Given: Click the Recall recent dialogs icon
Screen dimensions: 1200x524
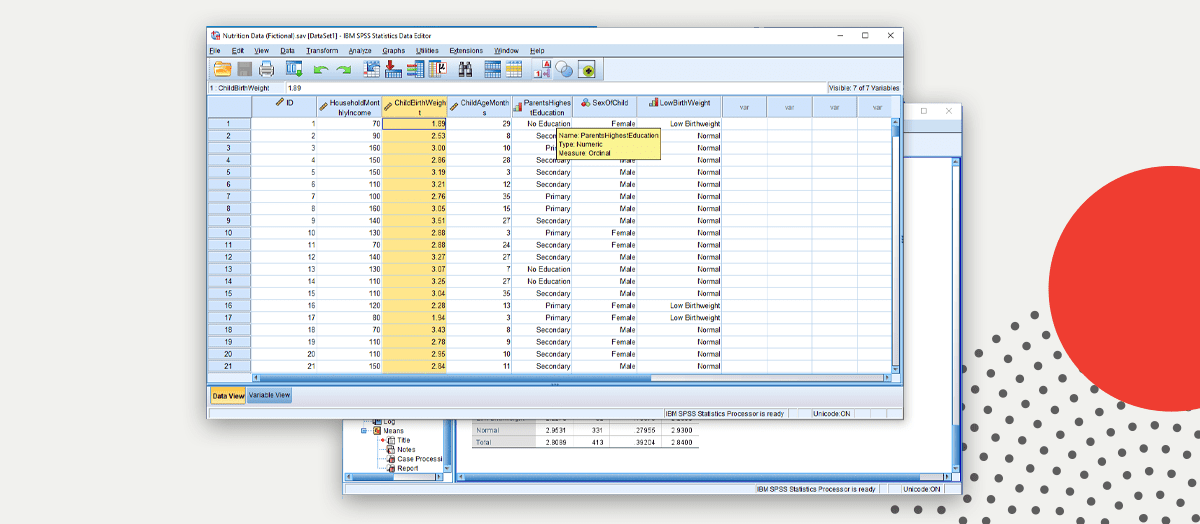Looking at the screenshot, I should click(295, 69).
